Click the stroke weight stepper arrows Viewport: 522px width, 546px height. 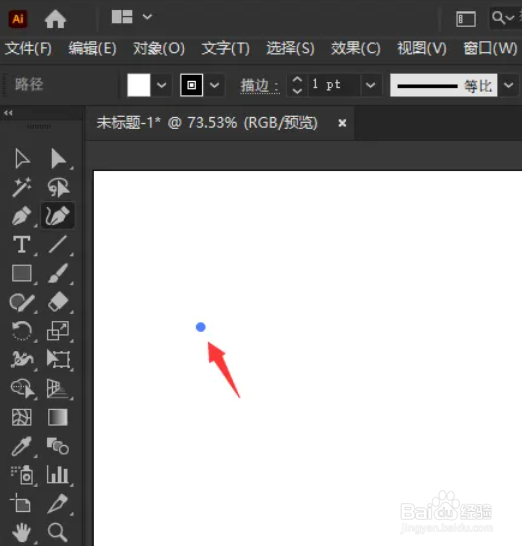[x=297, y=85]
